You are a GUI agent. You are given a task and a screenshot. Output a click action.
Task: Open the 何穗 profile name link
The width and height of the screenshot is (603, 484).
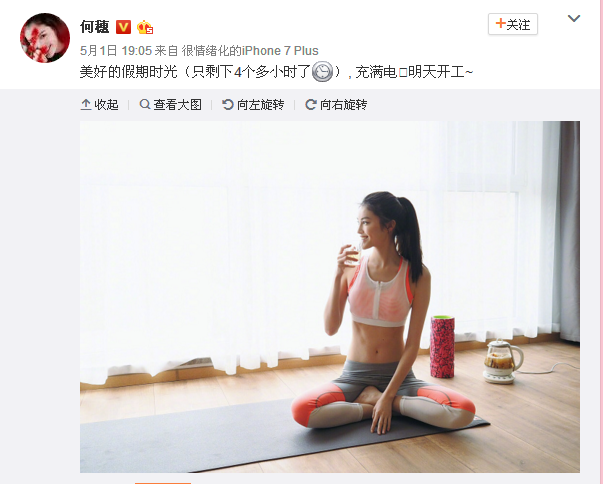(x=95, y=27)
